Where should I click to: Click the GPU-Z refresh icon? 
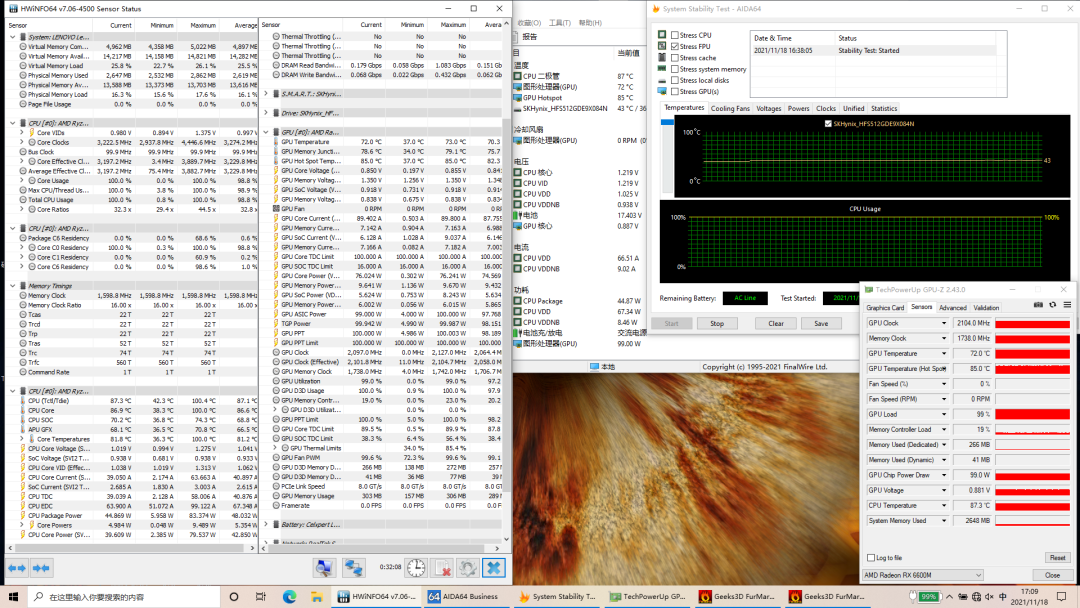click(x=1052, y=305)
